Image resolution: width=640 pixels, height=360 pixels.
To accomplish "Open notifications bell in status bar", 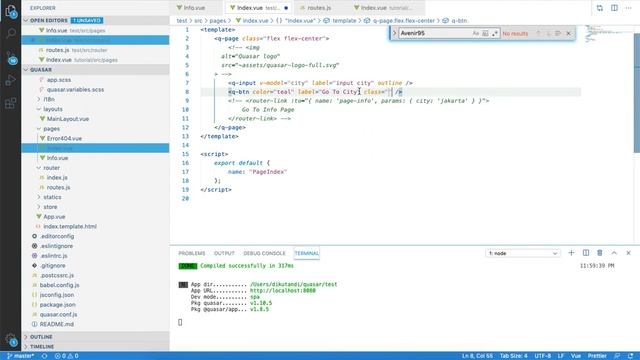I will 631,356.
